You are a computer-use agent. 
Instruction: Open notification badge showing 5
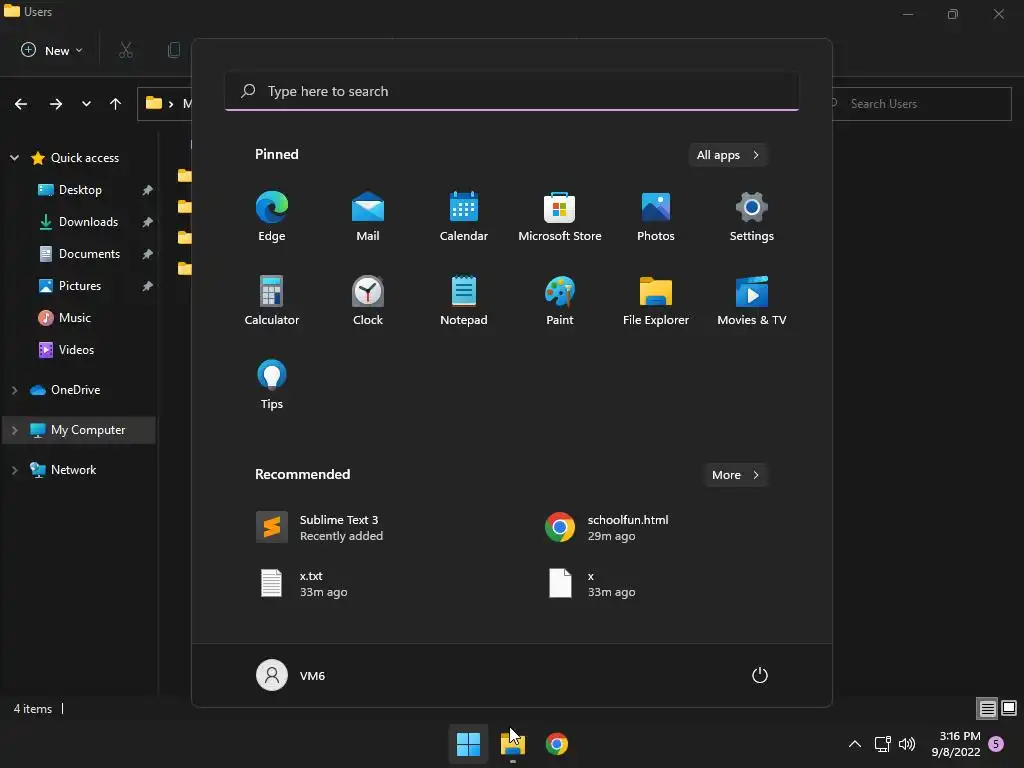click(x=996, y=744)
